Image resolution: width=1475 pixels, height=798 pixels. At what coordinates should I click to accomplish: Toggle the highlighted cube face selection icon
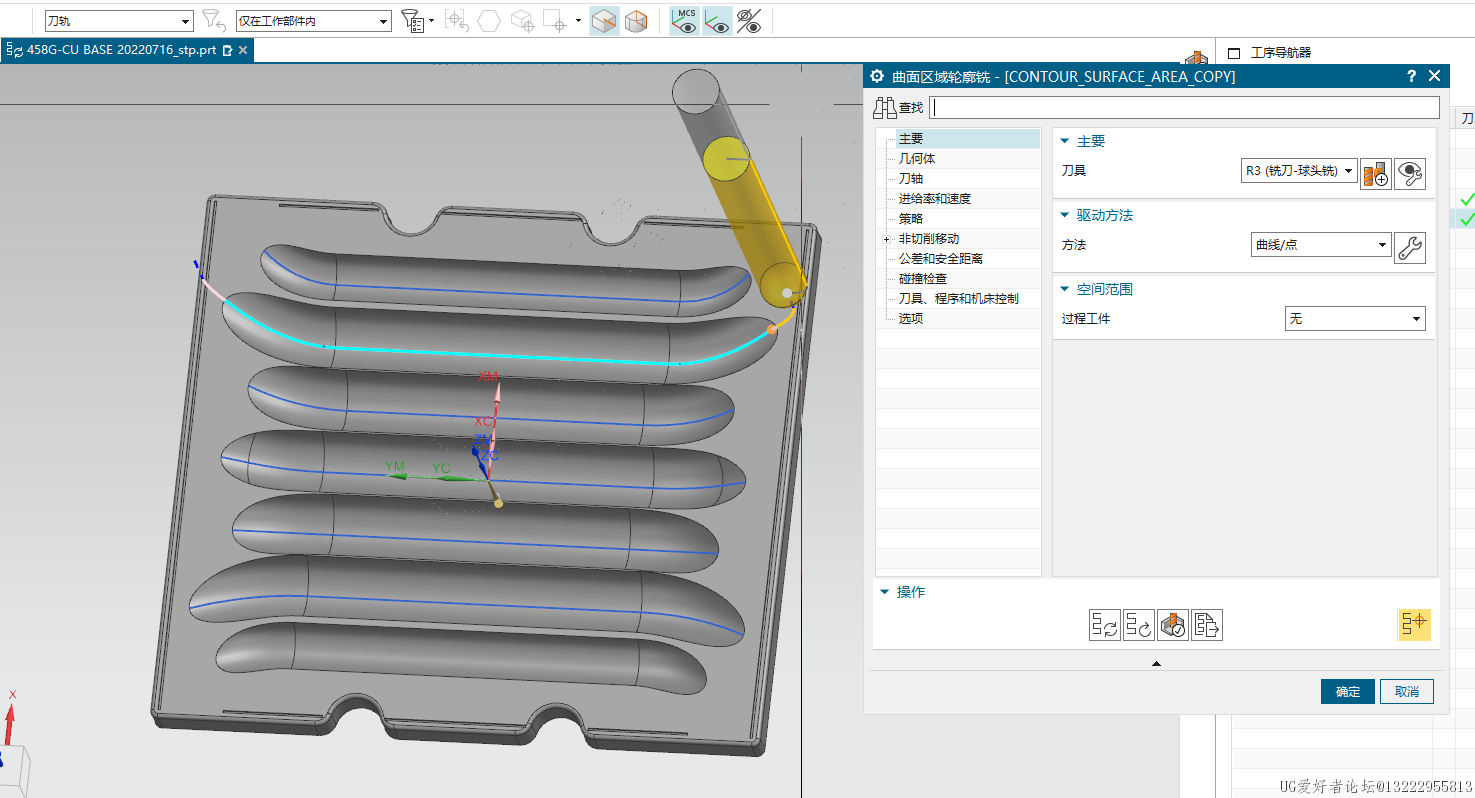[604, 21]
